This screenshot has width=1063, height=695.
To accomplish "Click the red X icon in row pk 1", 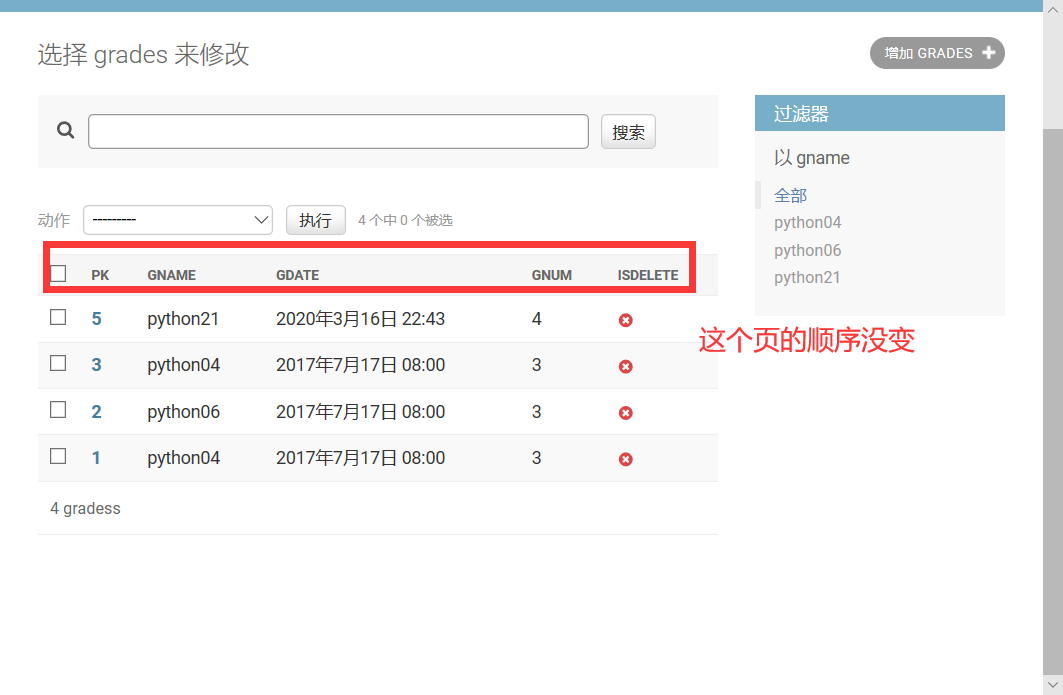I will (626, 460).
